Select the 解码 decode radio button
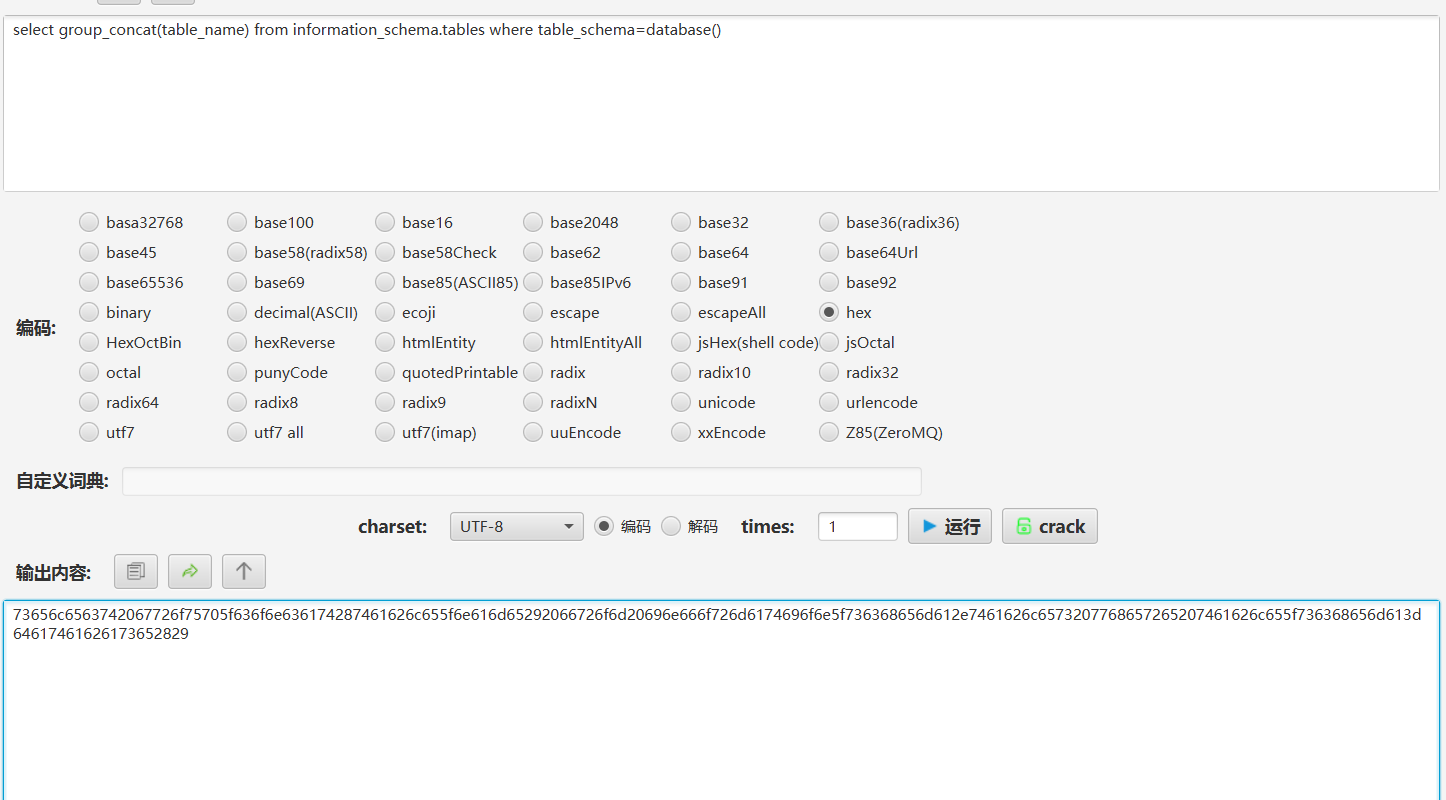Image resolution: width=1446 pixels, height=800 pixels. (671, 526)
